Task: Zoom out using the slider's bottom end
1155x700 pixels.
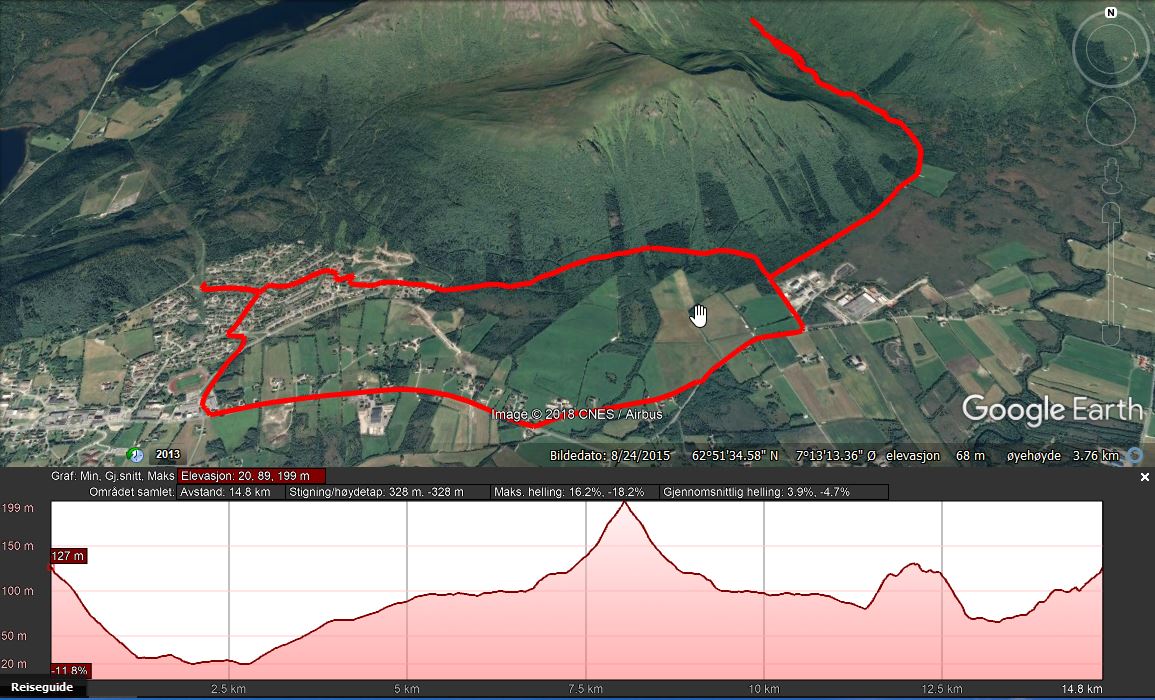Action: [1111, 335]
